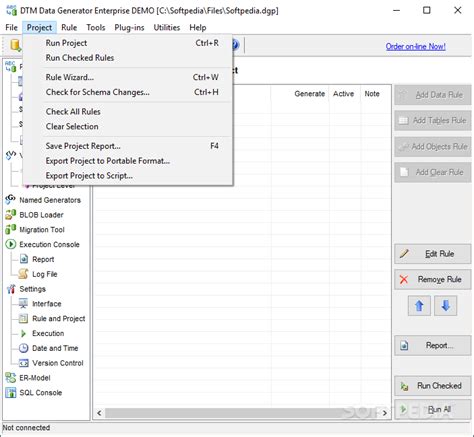Click the Run Checked button
Viewport: 474px width, 437px height.
click(x=433, y=386)
